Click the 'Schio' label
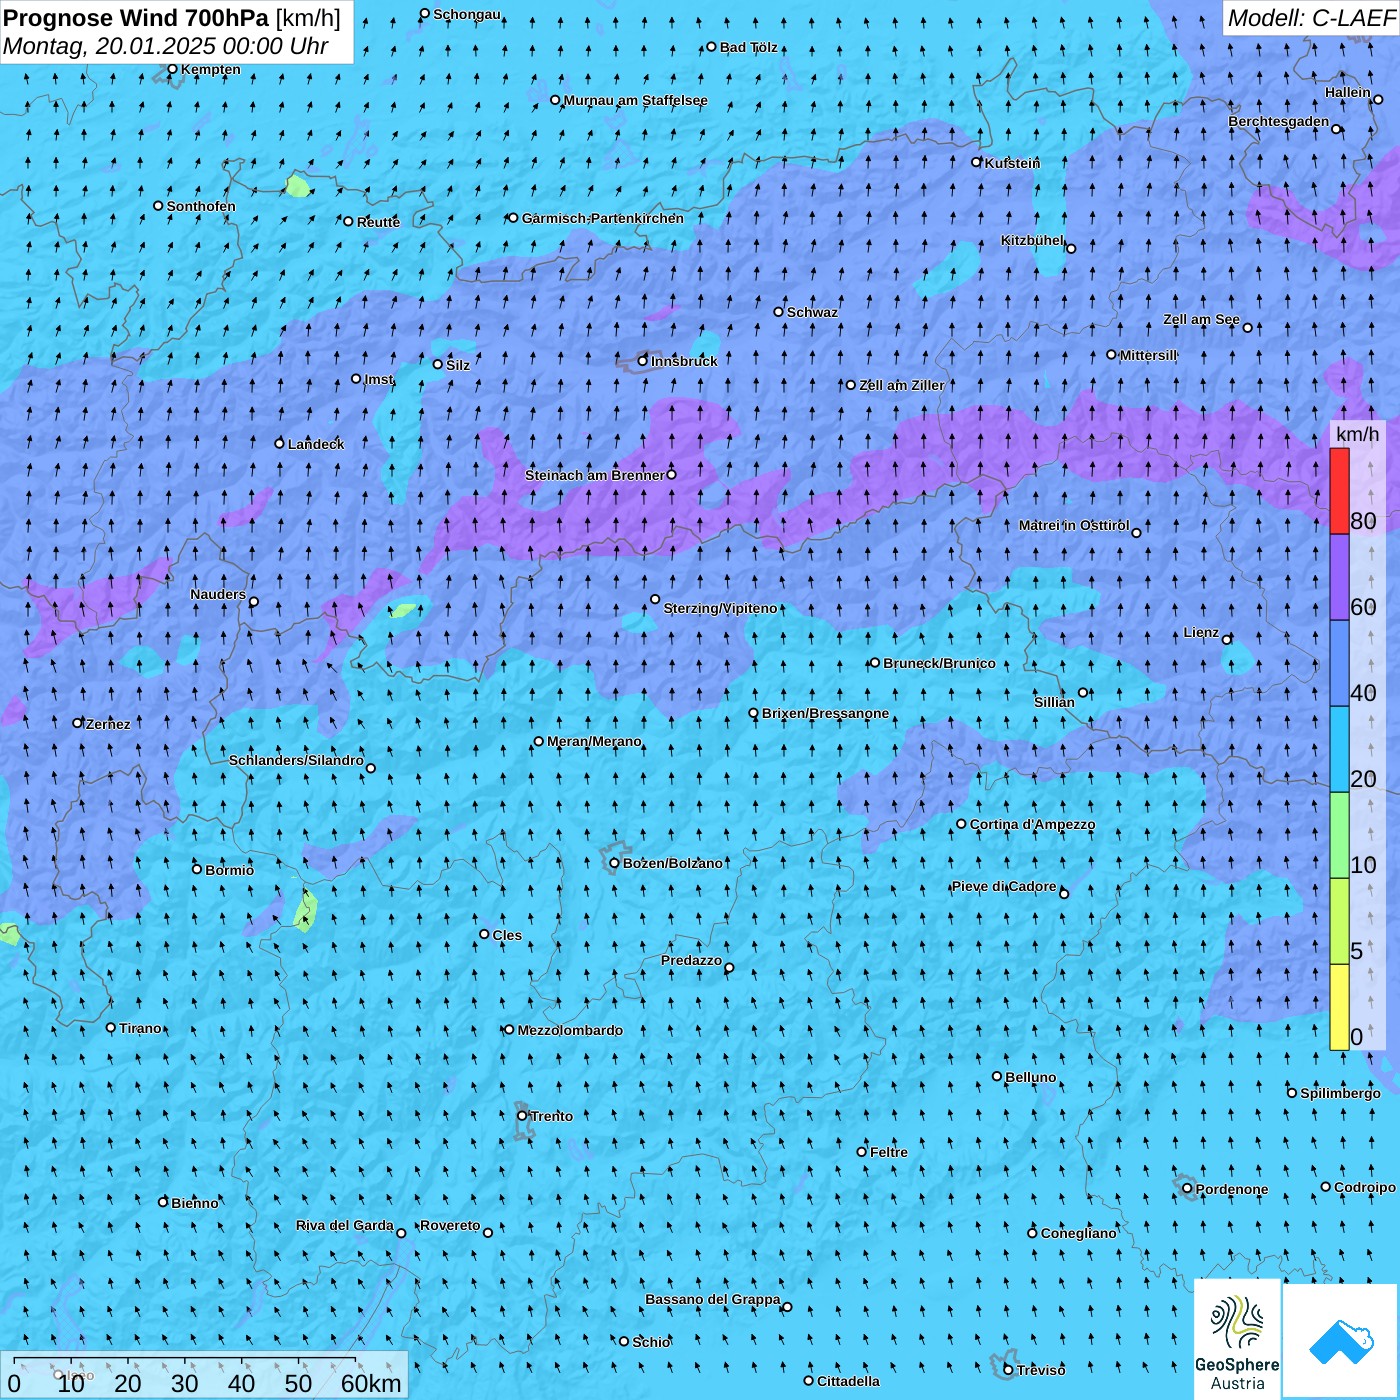 pos(651,1342)
